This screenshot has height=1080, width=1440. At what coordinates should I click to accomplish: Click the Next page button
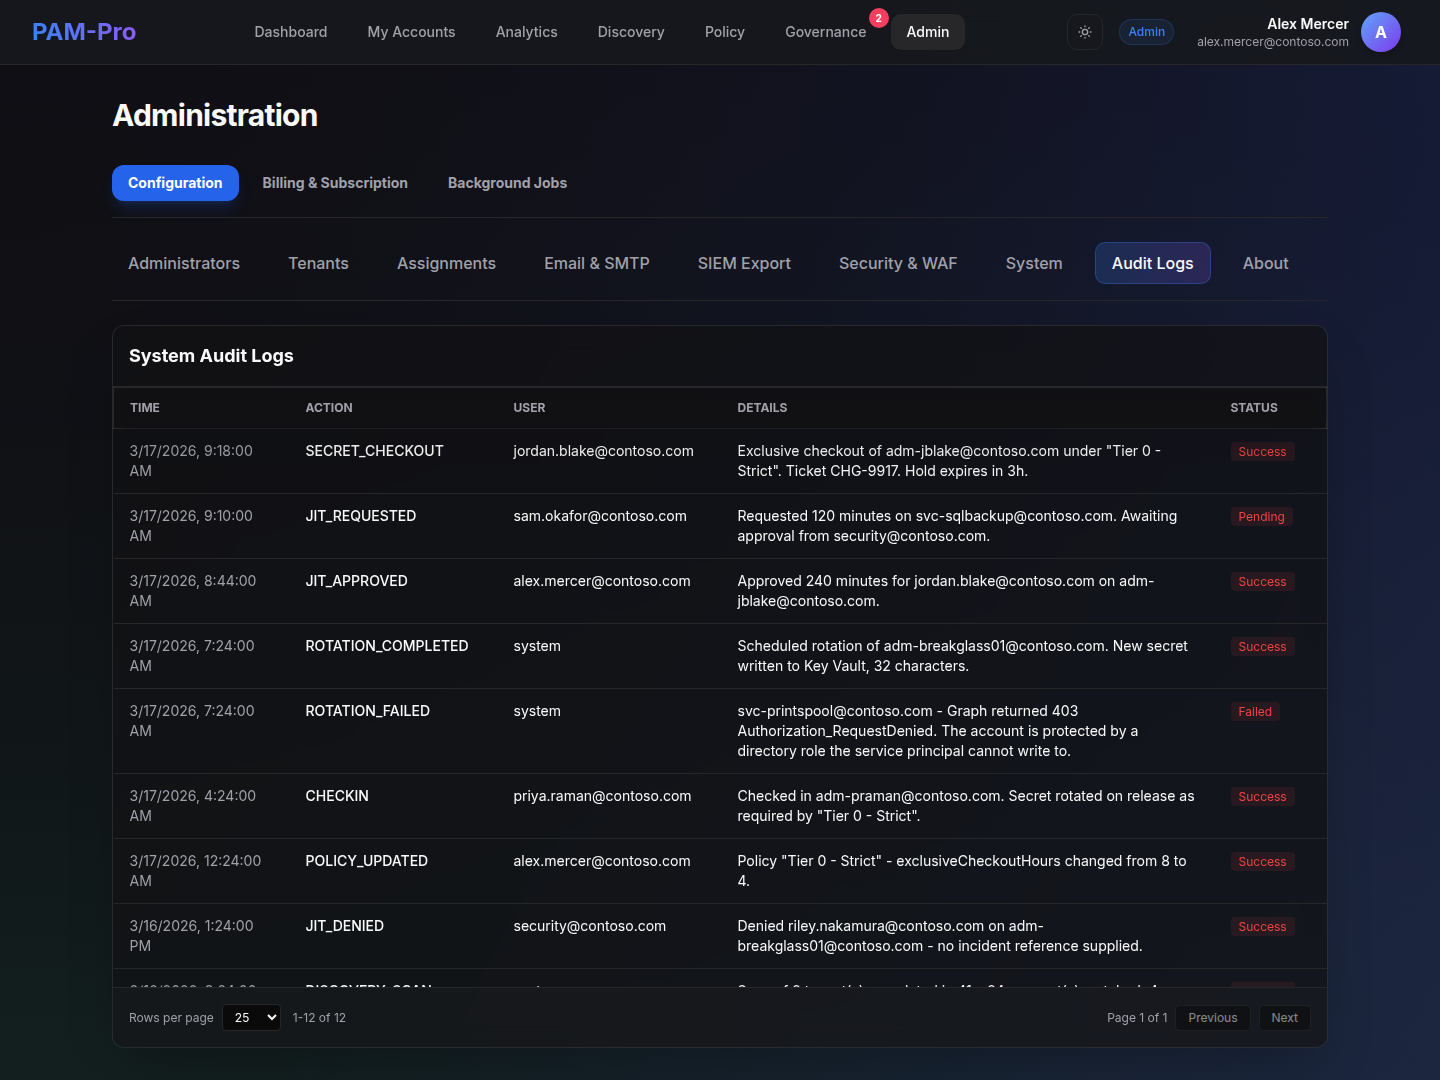click(x=1284, y=1017)
